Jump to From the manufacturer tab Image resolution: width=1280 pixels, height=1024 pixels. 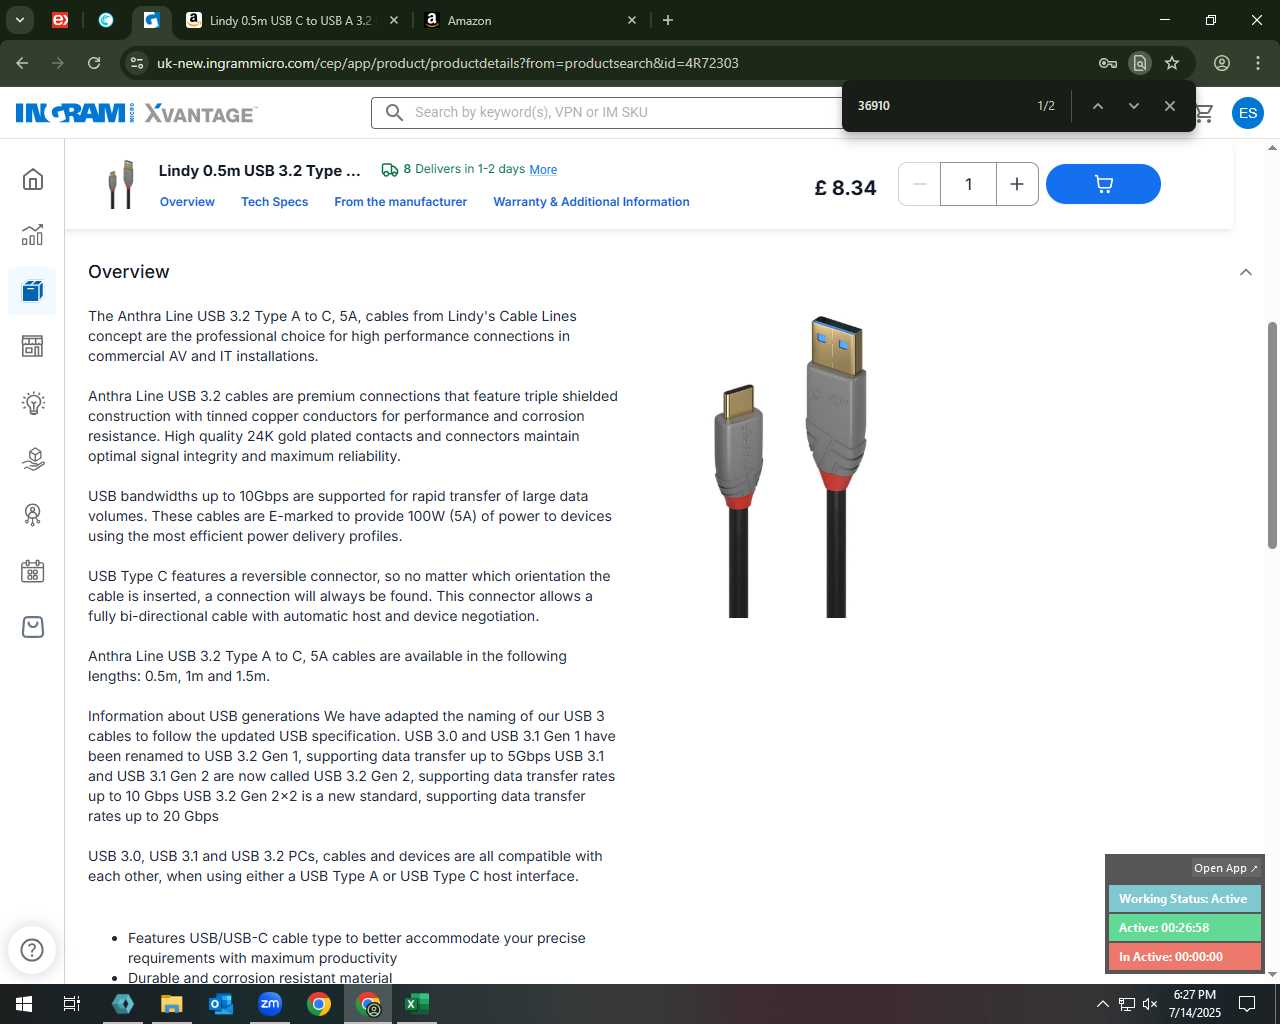400,202
